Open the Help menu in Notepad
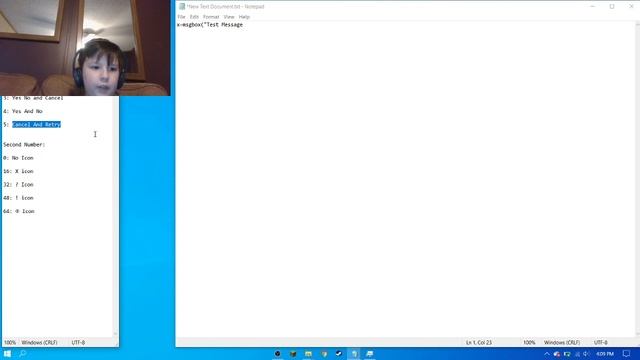The width and height of the screenshot is (640, 360). coord(244,17)
